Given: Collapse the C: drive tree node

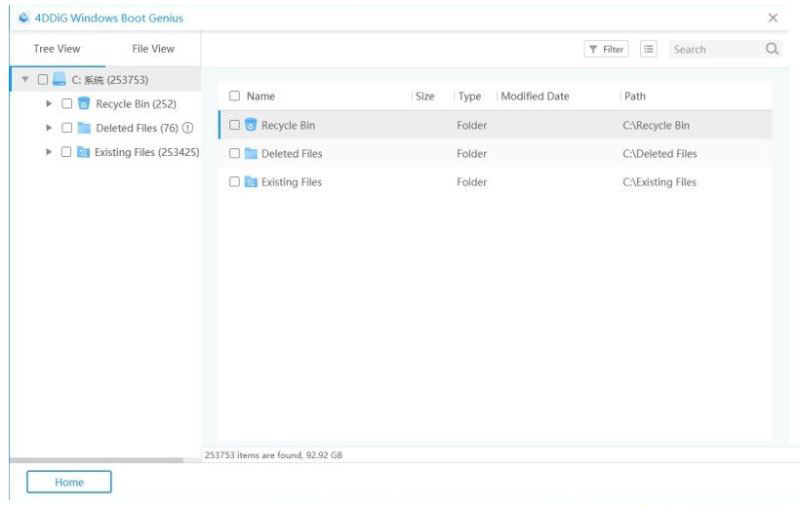Looking at the screenshot, I should [x=25, y=79].
